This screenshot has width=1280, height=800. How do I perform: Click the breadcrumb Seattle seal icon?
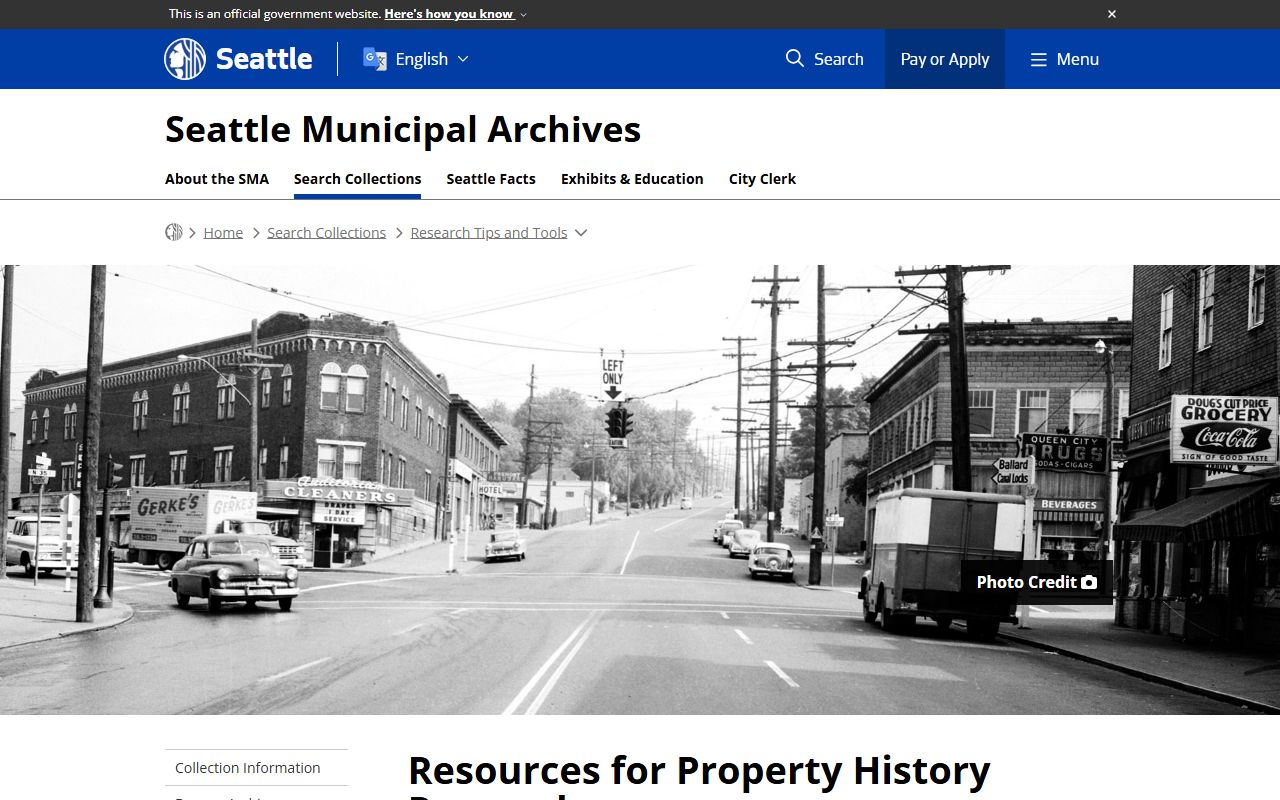pos(174,232)
